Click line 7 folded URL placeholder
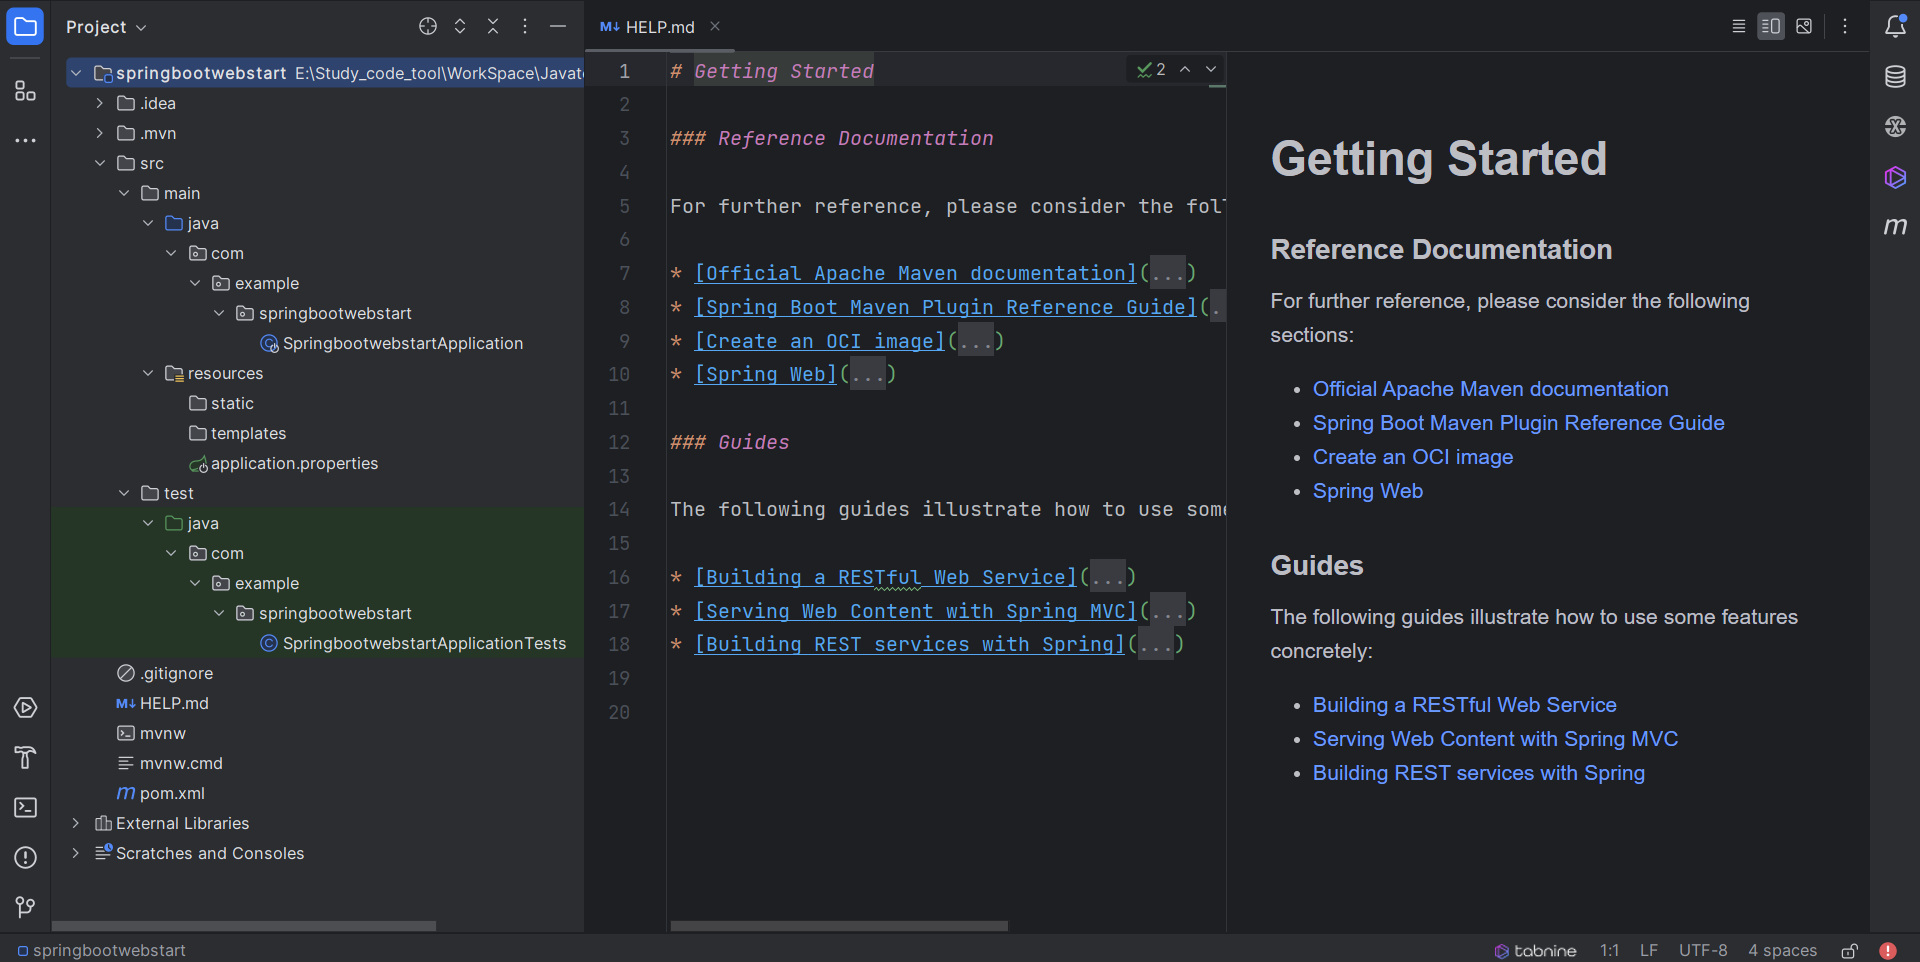 pyautogui.click(x=1167, y=273)
